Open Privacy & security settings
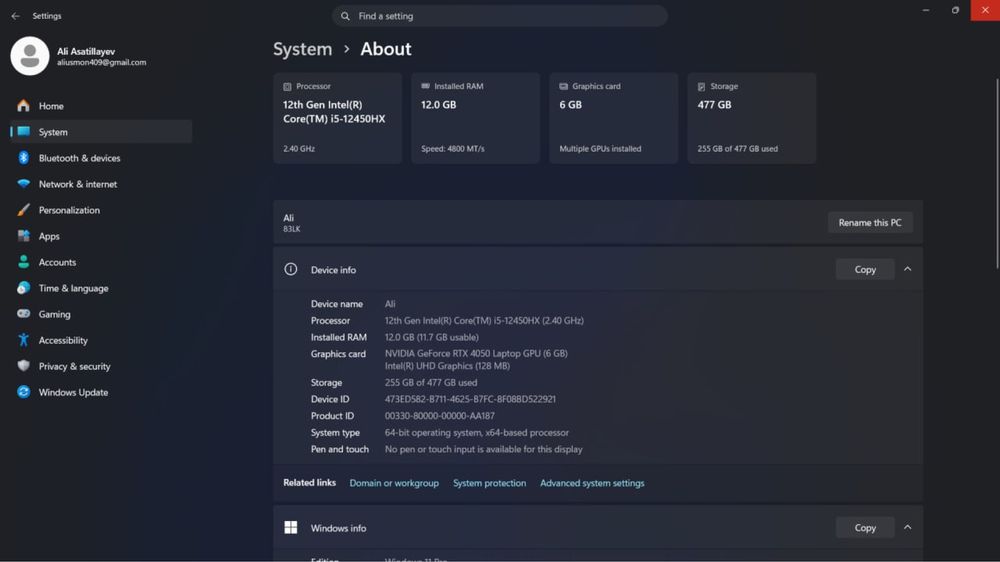Viewport: 1000px width, 562px height. [x=101, y=366]
